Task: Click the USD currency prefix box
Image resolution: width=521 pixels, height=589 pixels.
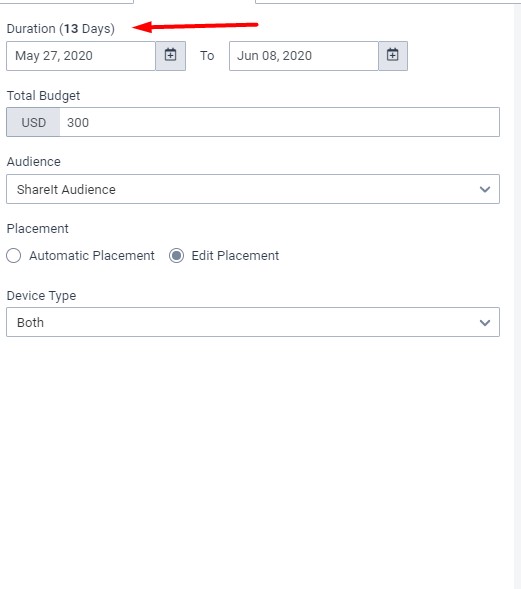Action: [x=33, y=122]
